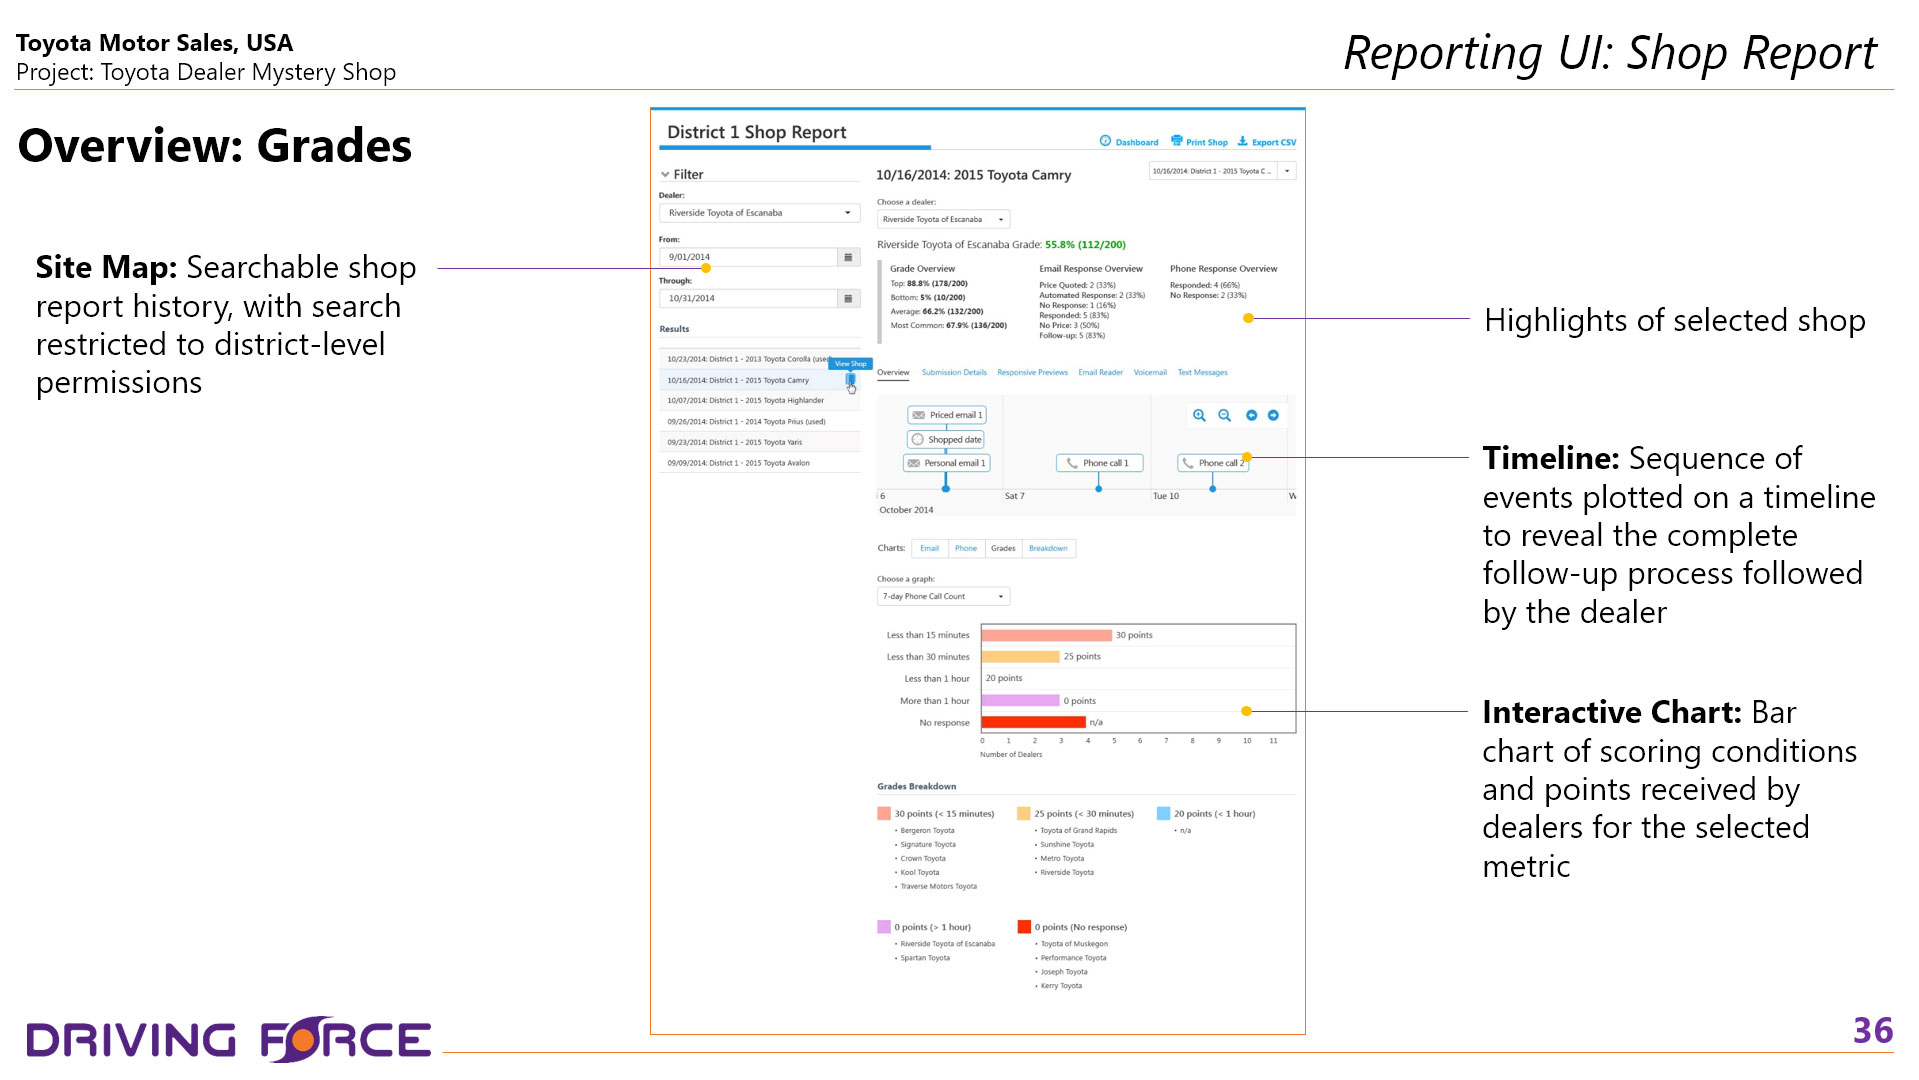
Task: Click the Shopped date timeline event
Action: (947, 440)
